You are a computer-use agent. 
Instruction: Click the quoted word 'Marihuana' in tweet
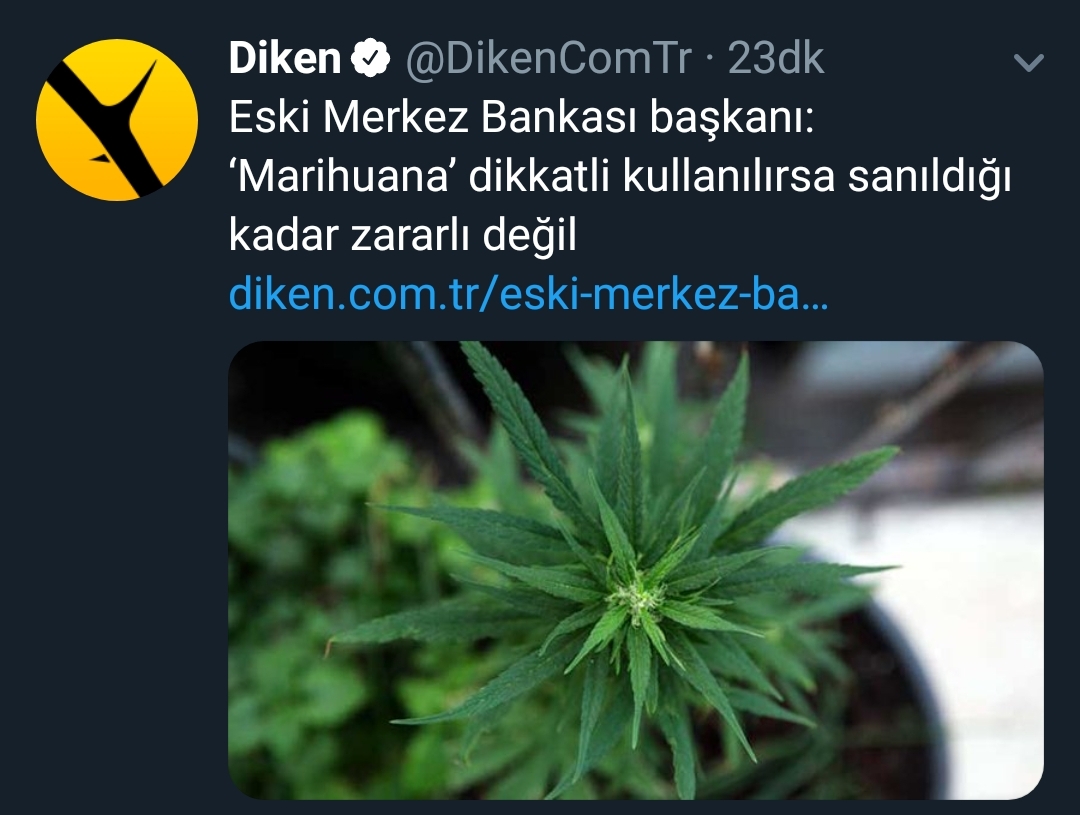click(341, 176)
